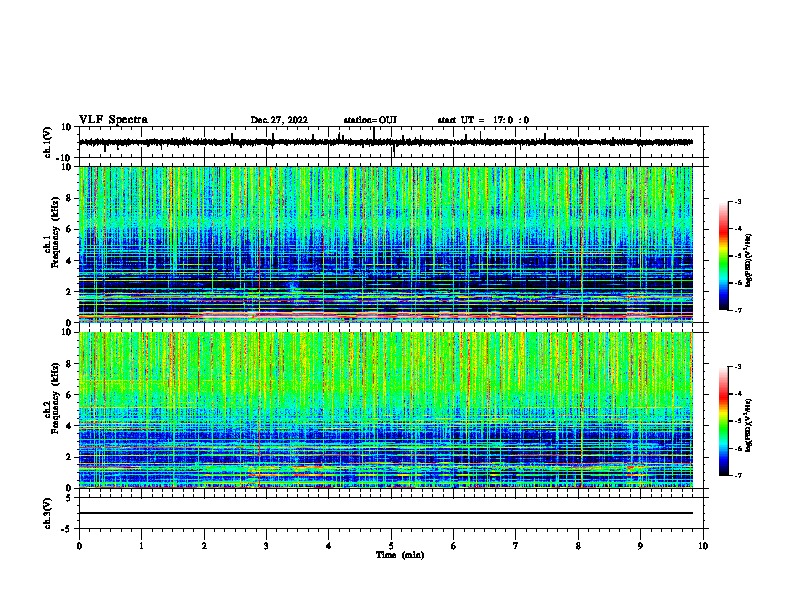Click time axis tick label "7"
The height and width of the screenshot is (612, 792).
click(x=516, y=546)
